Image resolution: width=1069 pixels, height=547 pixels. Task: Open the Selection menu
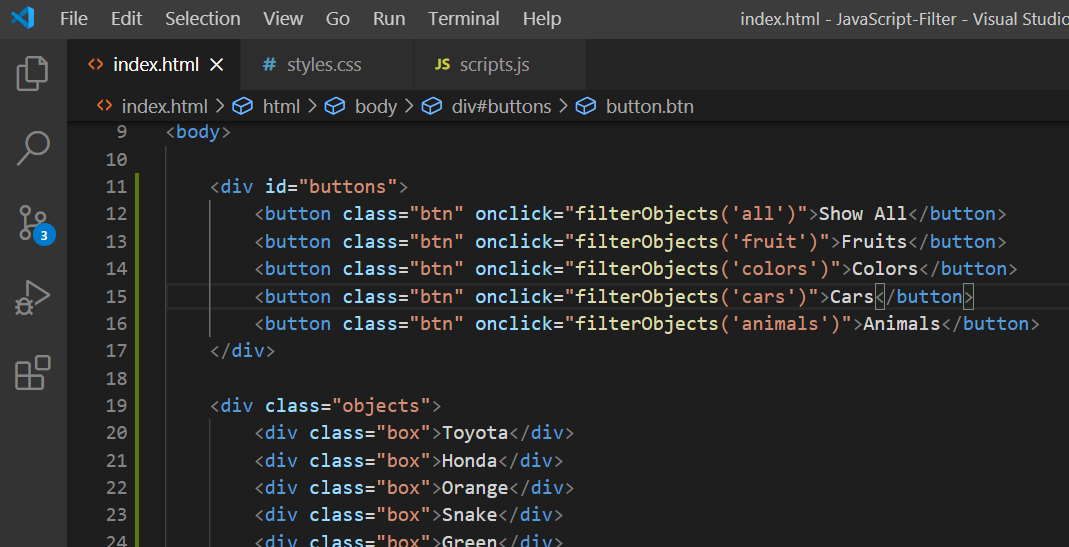(x=203, y=19)
